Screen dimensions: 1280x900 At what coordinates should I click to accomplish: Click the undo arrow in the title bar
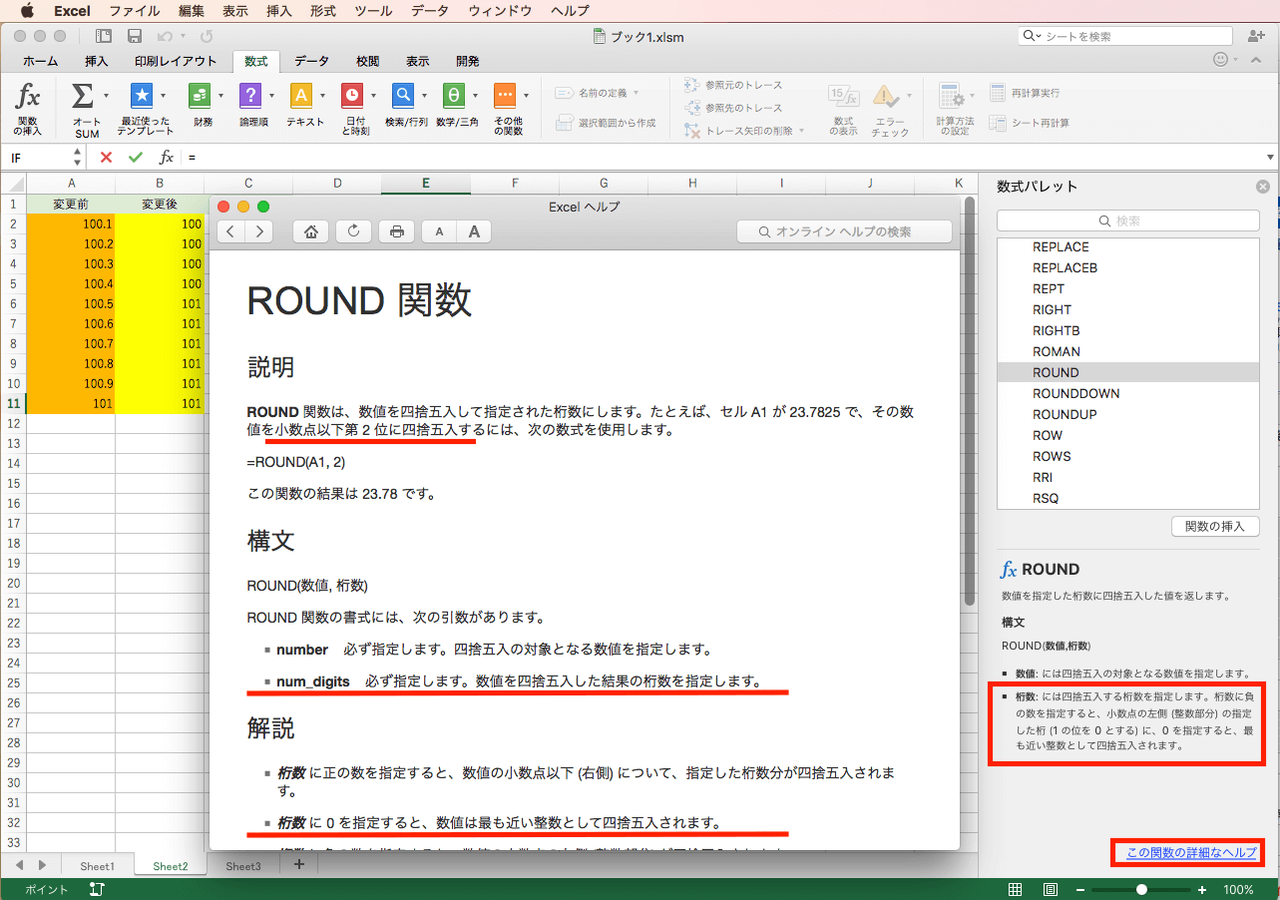click(x=164, y=36)
